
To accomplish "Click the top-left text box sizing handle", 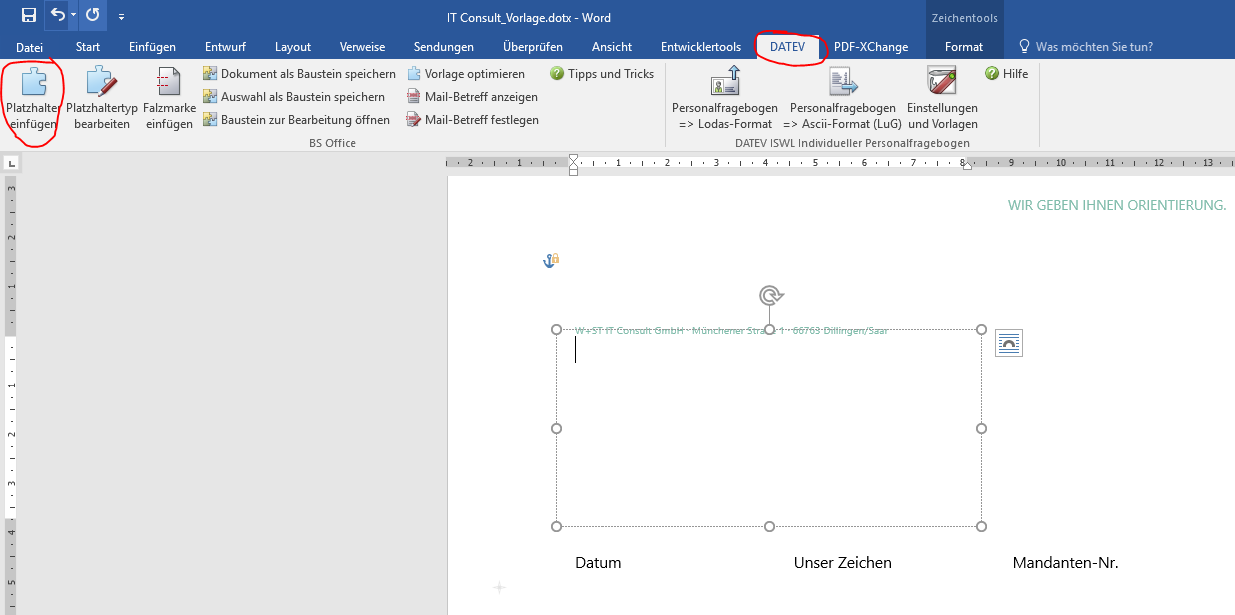I will (557, 330).
